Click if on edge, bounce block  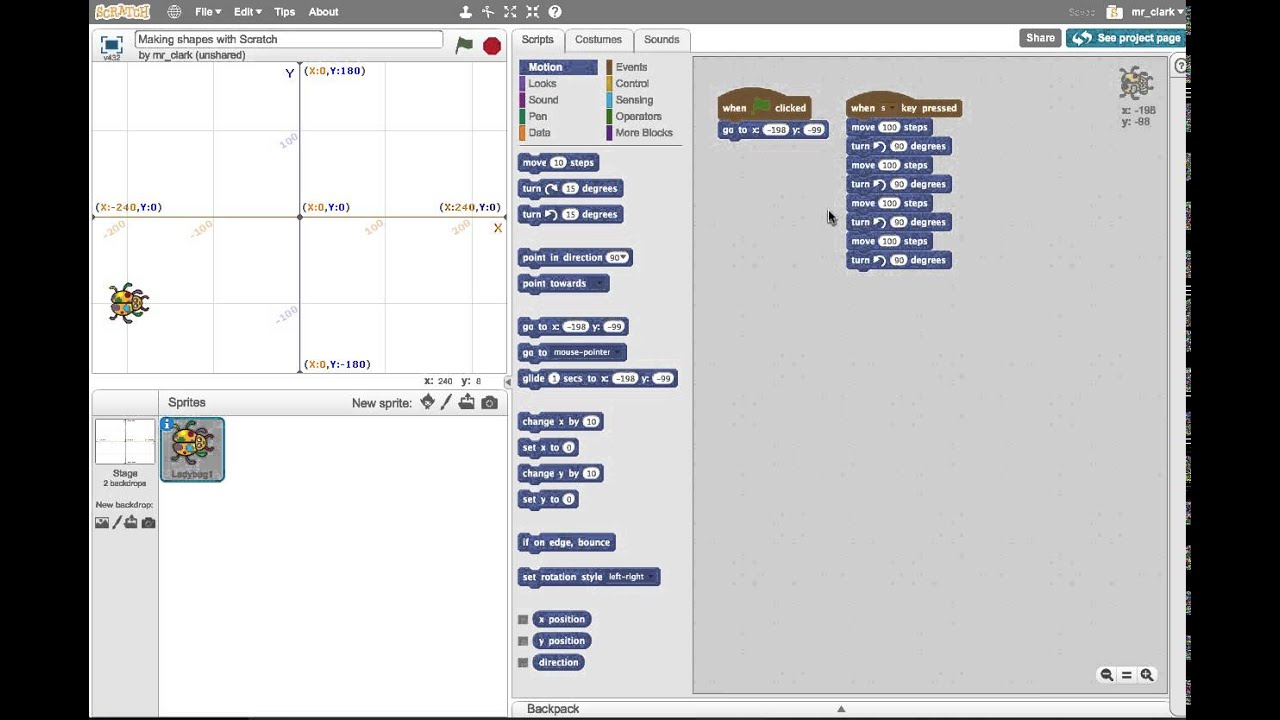point(566,543)
